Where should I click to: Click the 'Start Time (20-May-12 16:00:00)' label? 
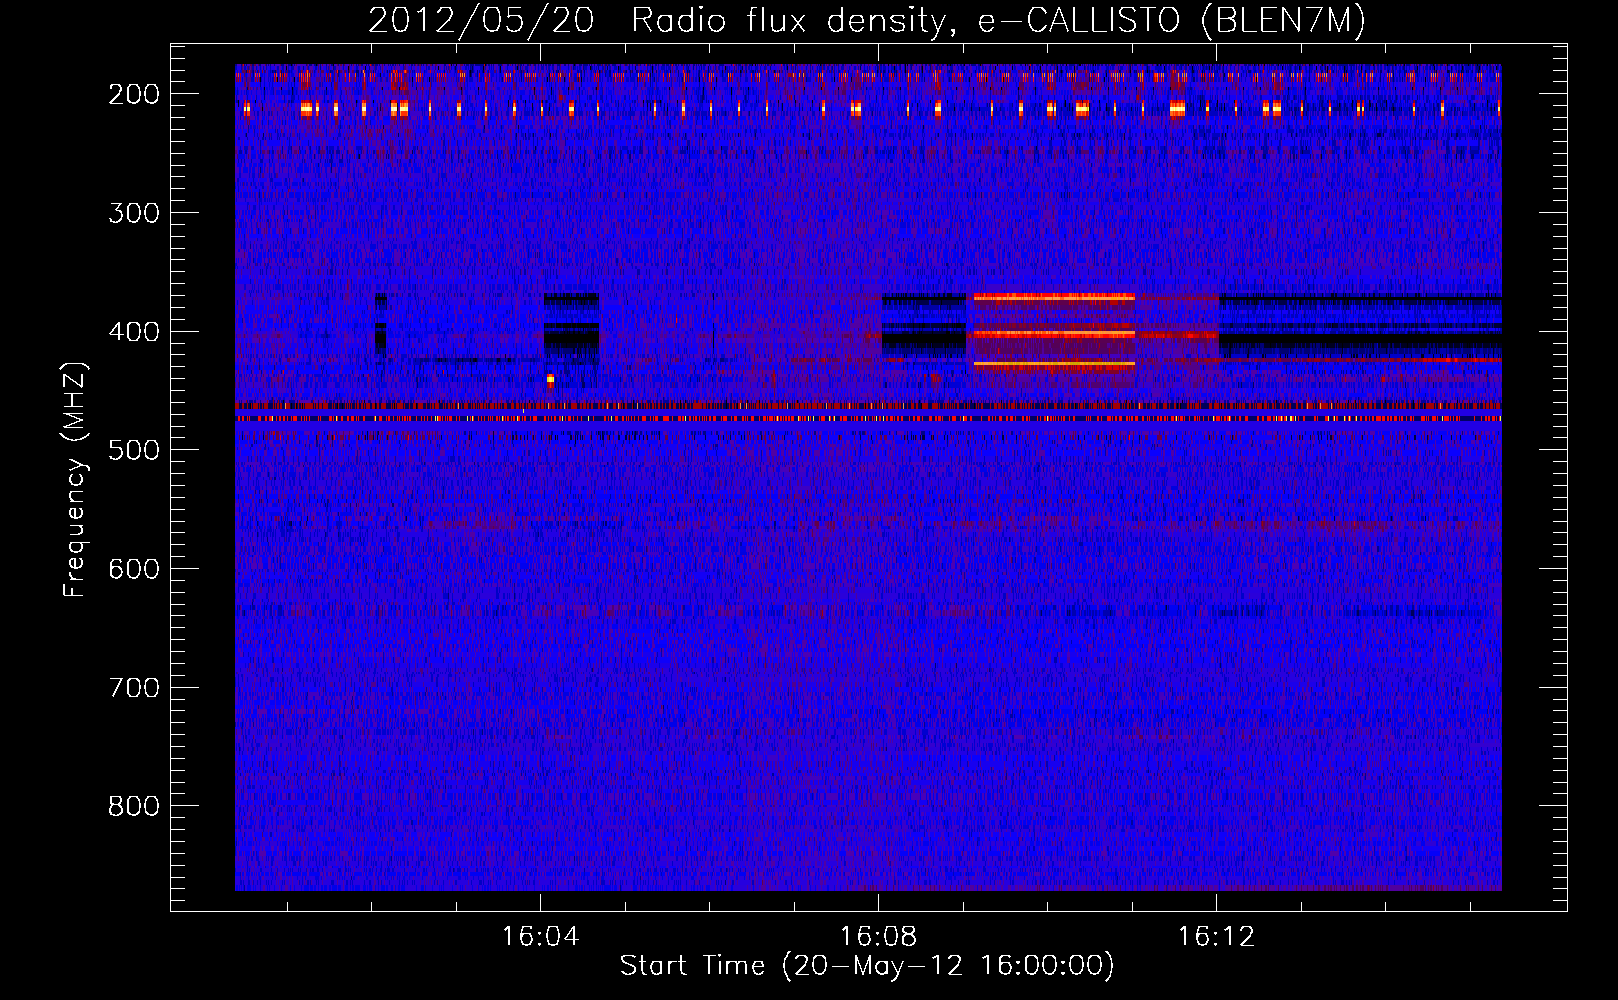coord(867,966)
